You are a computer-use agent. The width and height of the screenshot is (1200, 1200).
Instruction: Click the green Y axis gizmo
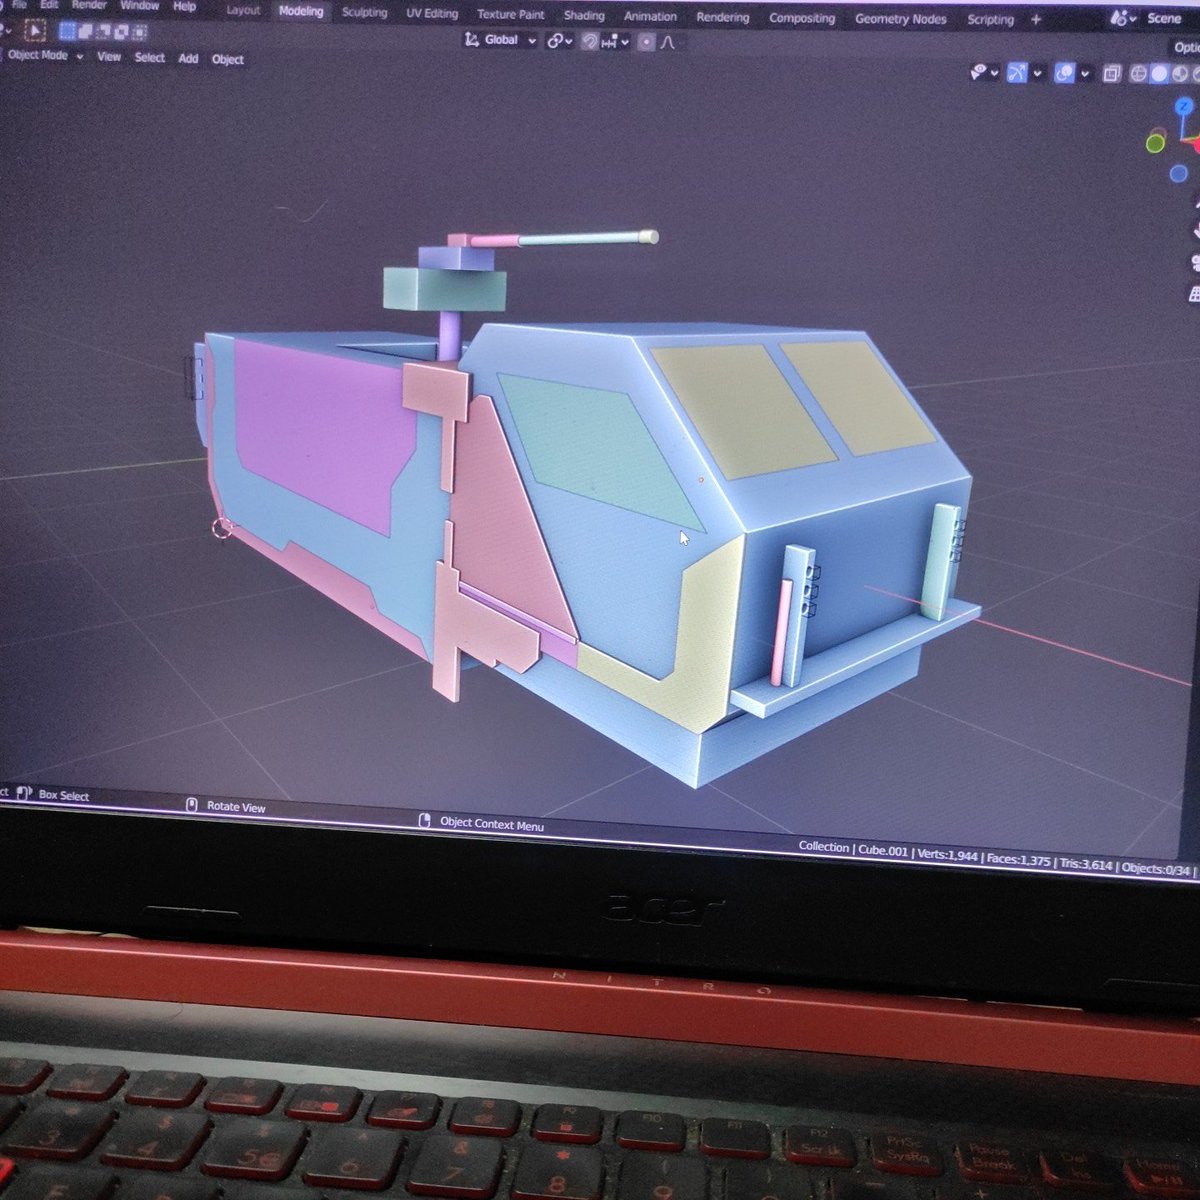[x=1156, y=142]
